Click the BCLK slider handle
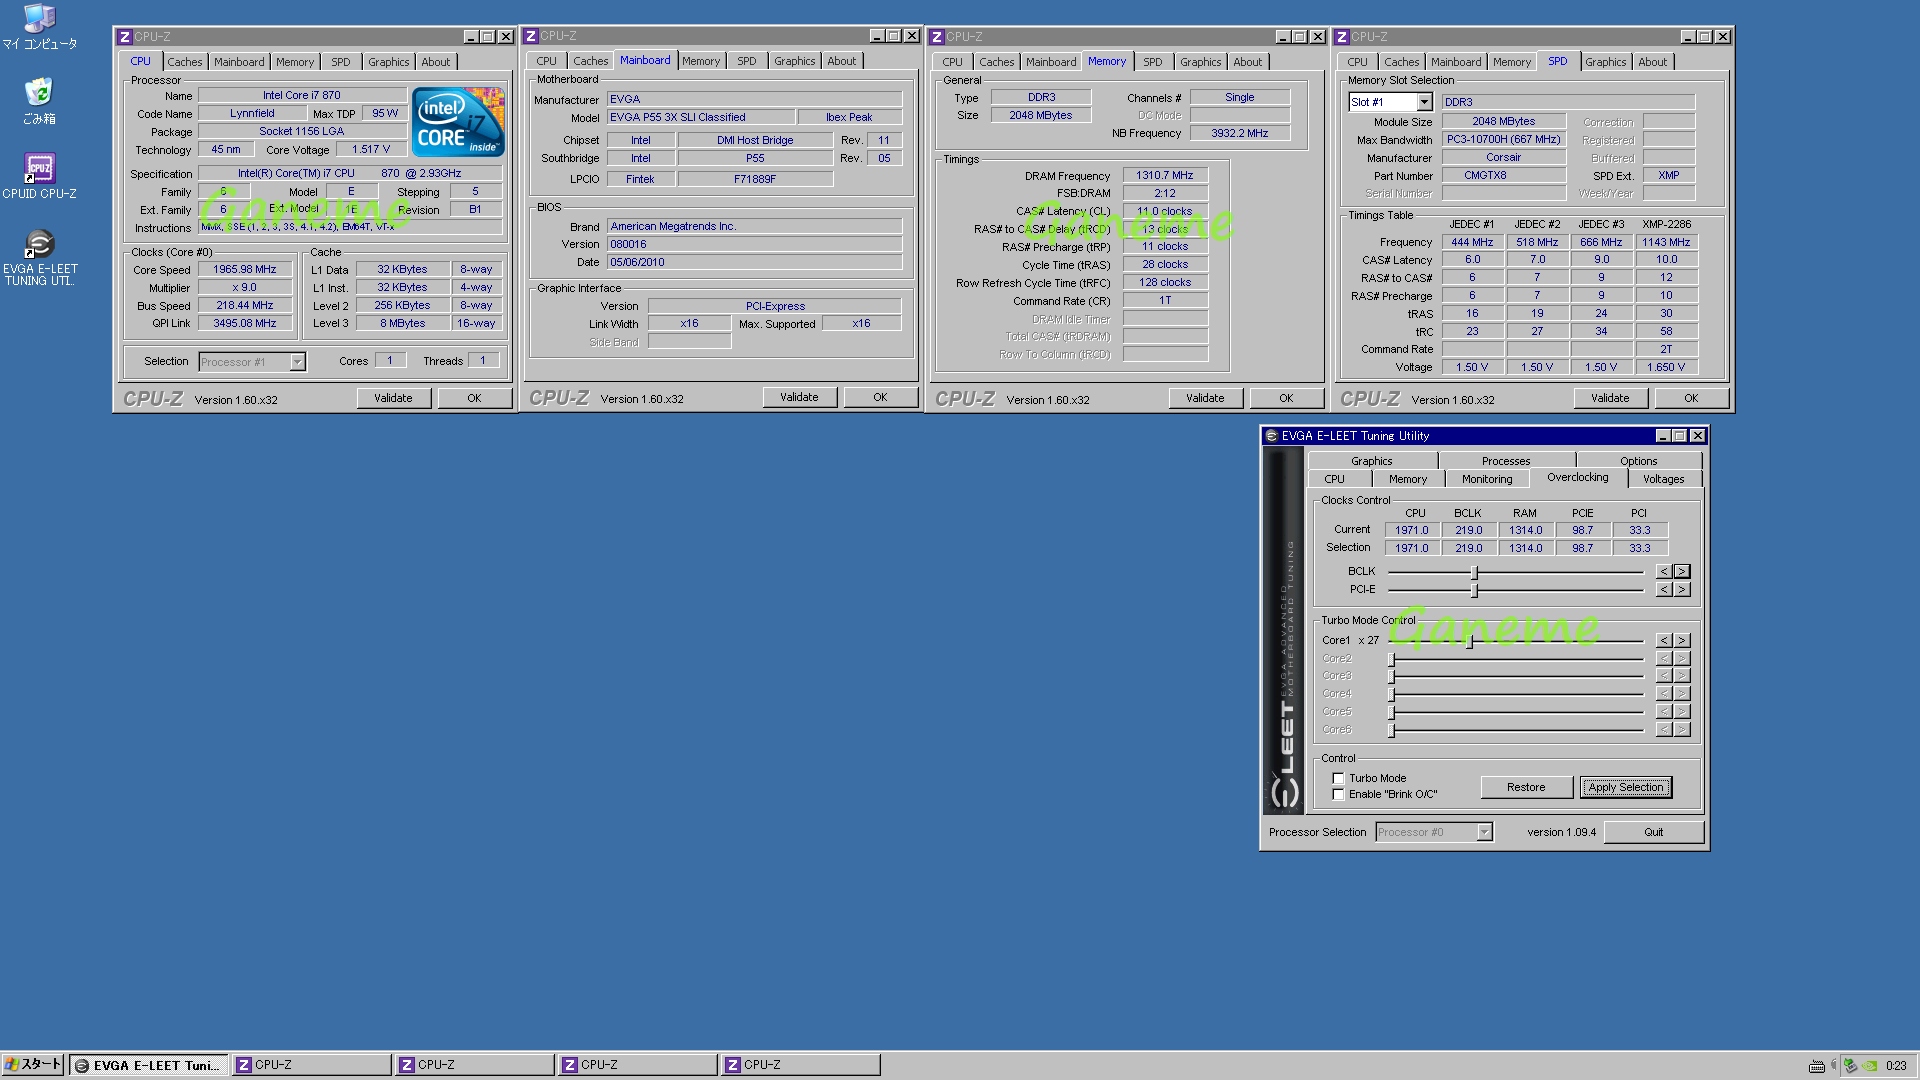The image size is (1920, 1080). [1474, 572]
